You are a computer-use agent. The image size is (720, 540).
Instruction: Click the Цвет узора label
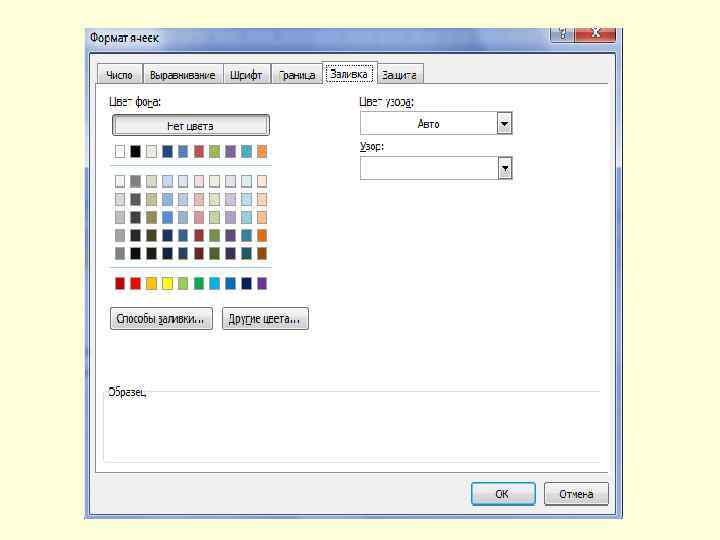386,101
